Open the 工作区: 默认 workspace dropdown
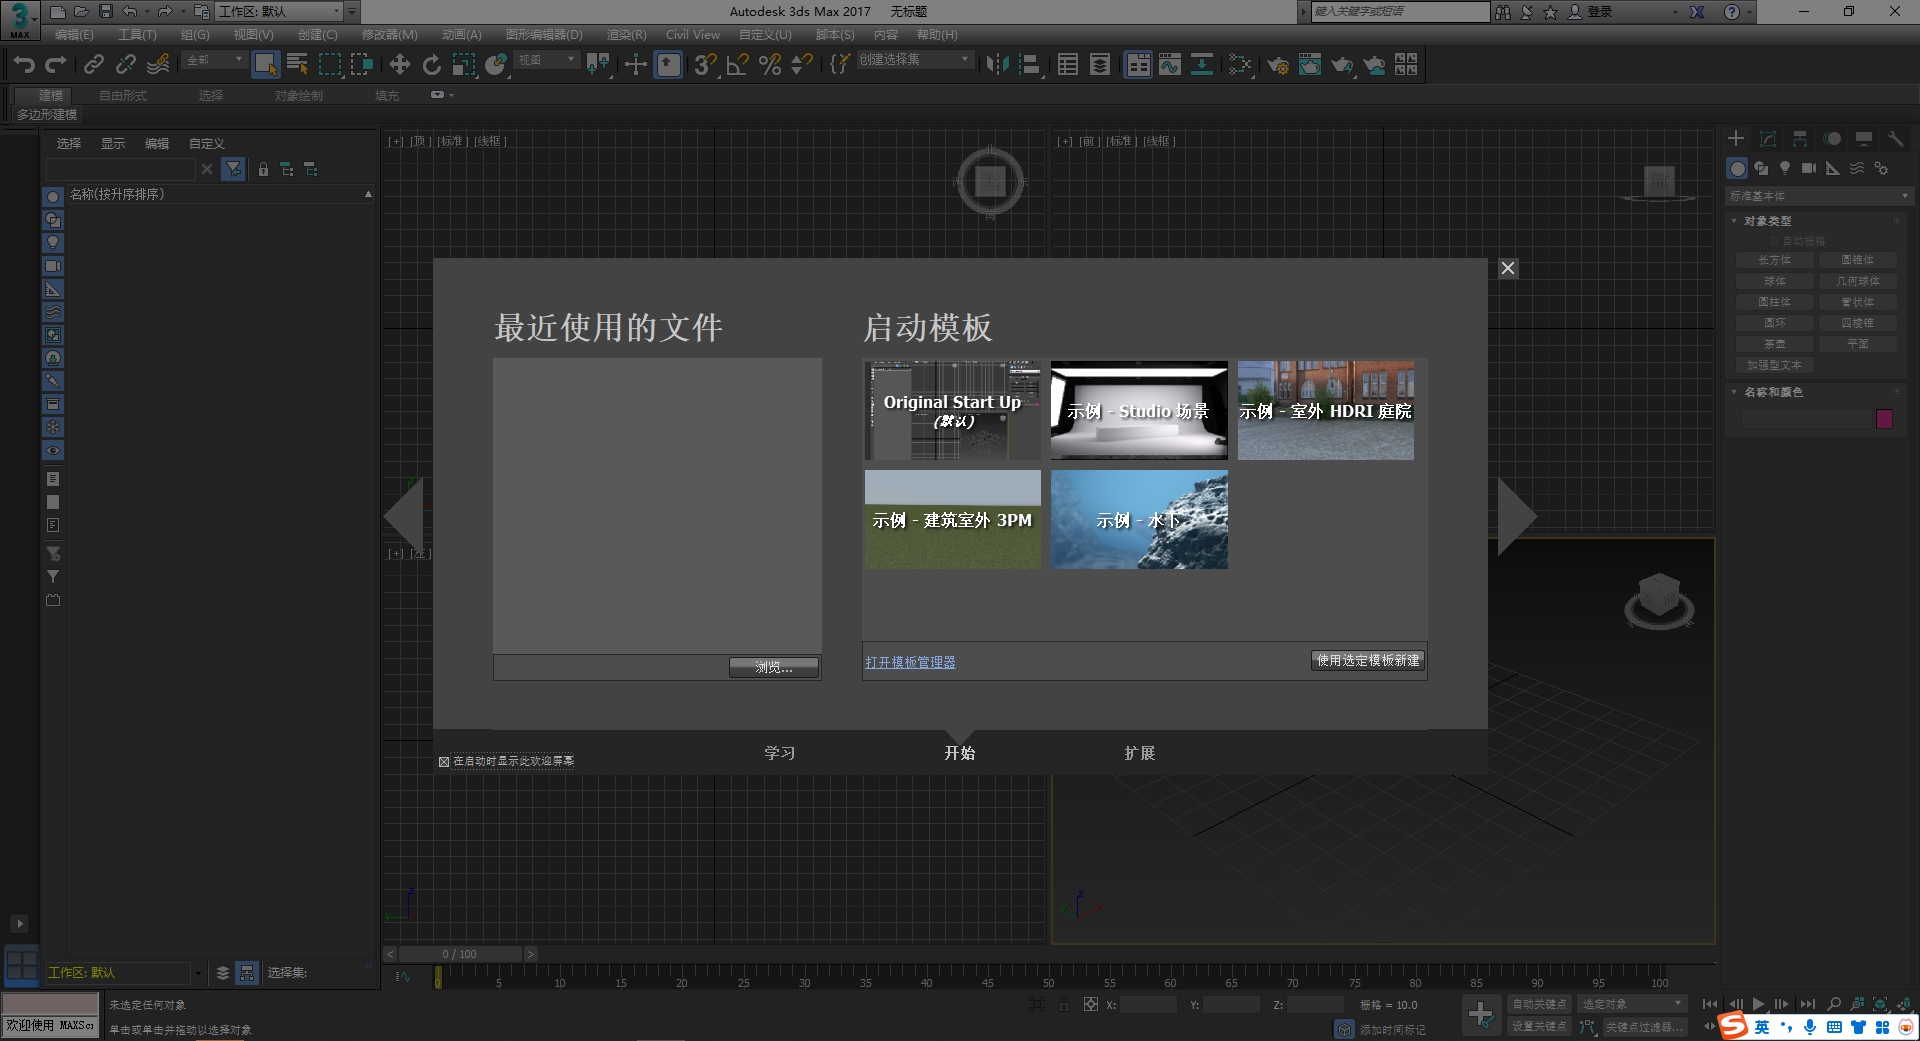 pyautogui.click(x=279, y=12)
